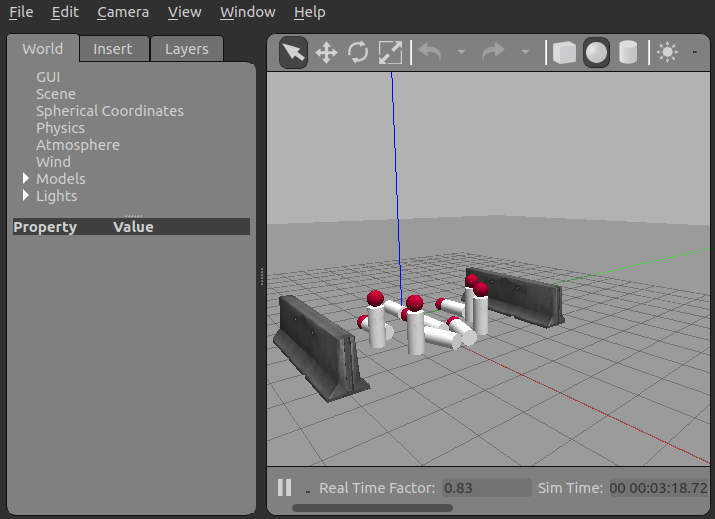
Task: Click the undo arrow icon
Action: click(430, 52)
